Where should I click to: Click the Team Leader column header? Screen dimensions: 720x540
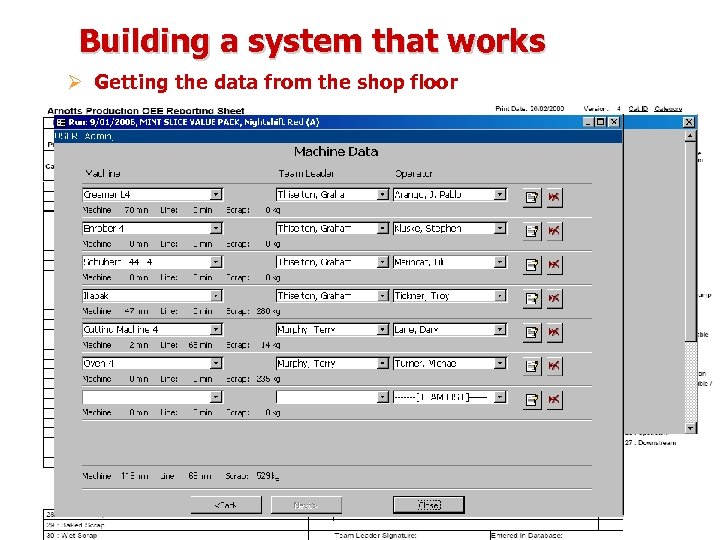click(306, 174)
